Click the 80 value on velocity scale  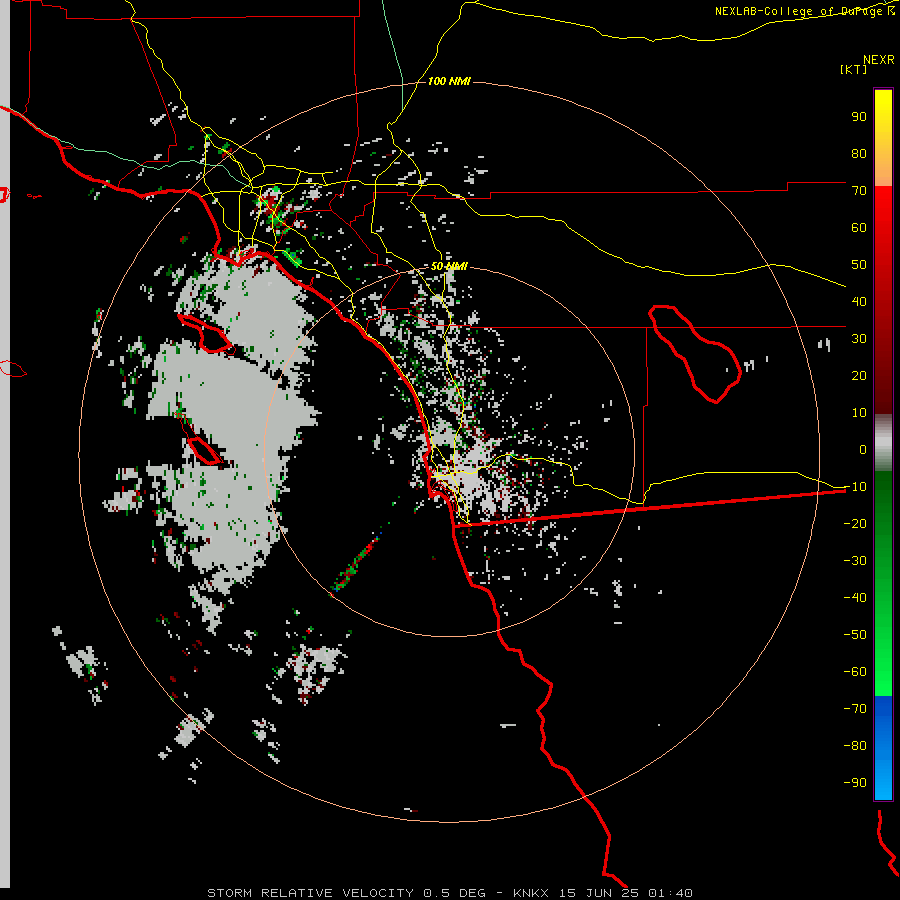coord(859,154)
